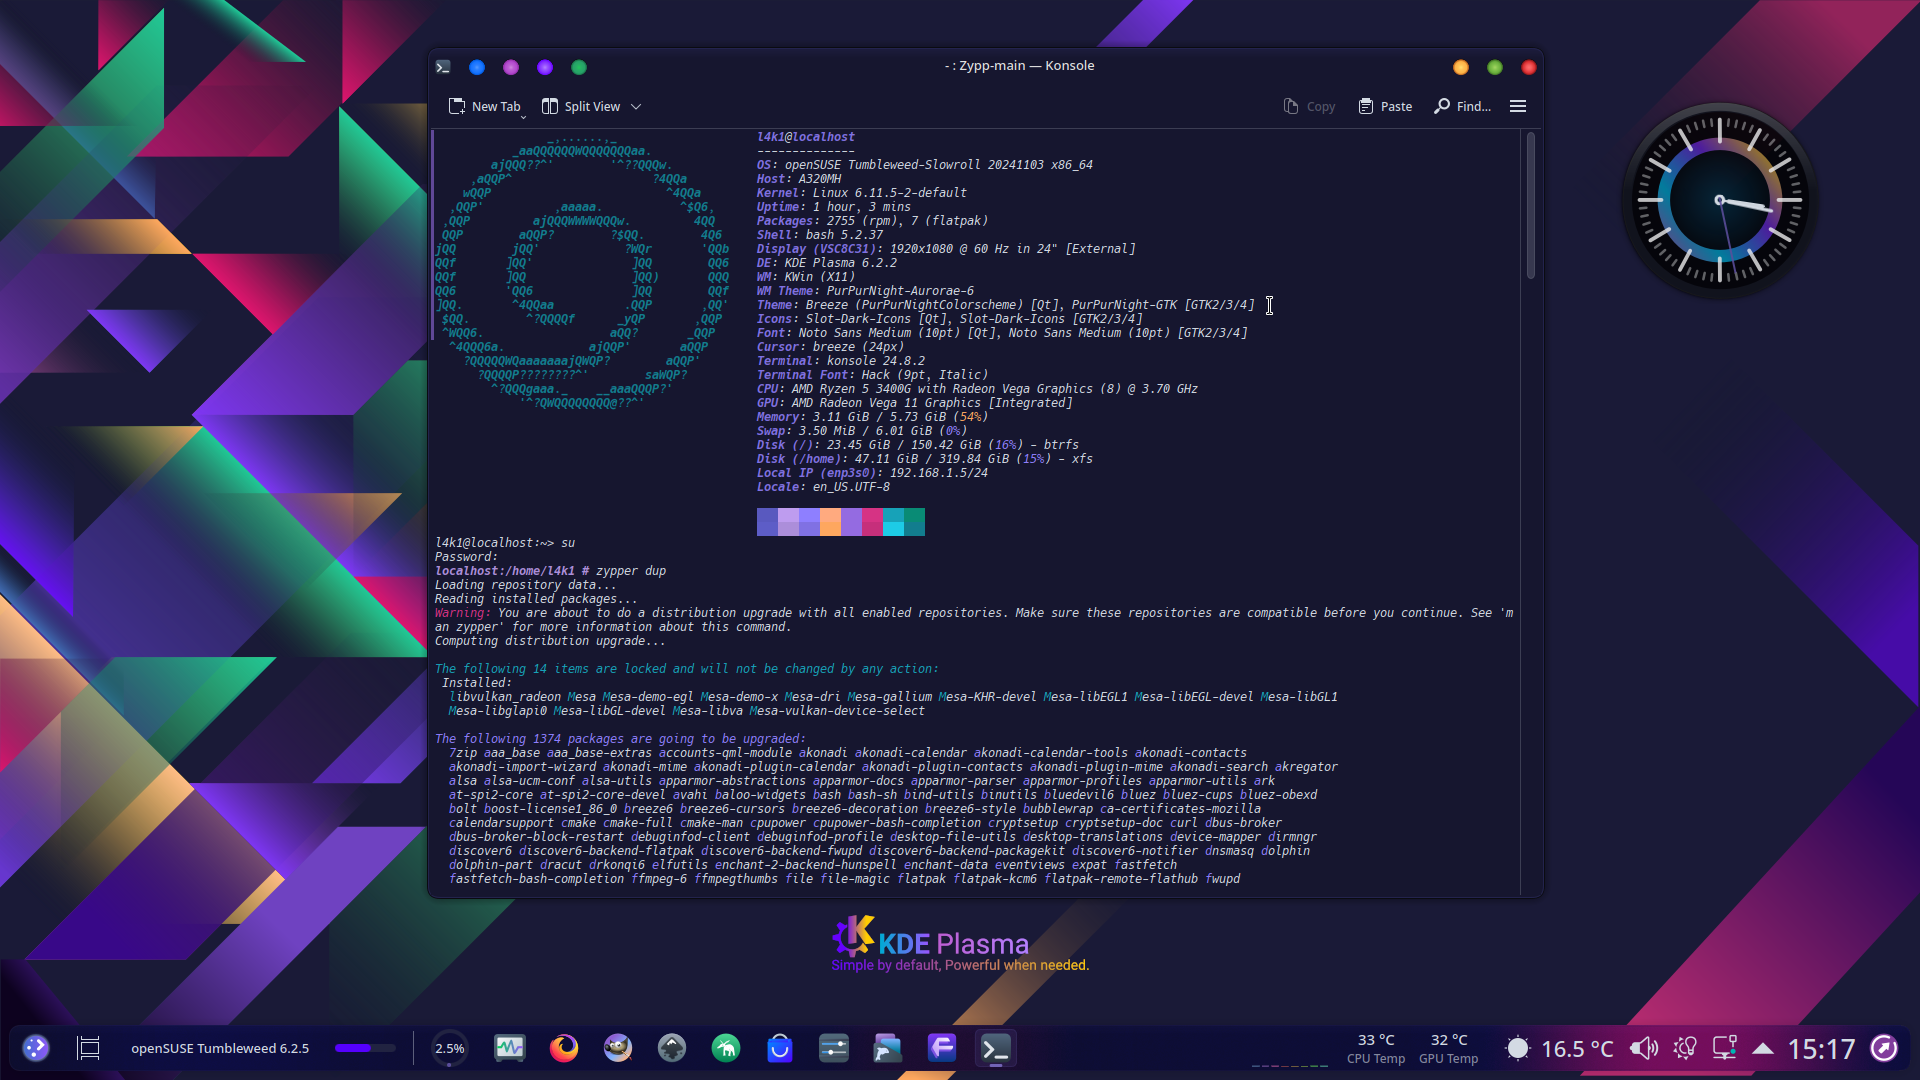Click the desktop pager icon in taskbar
Viewport: 1920px width, 1080px height.
click(88, 1048)
